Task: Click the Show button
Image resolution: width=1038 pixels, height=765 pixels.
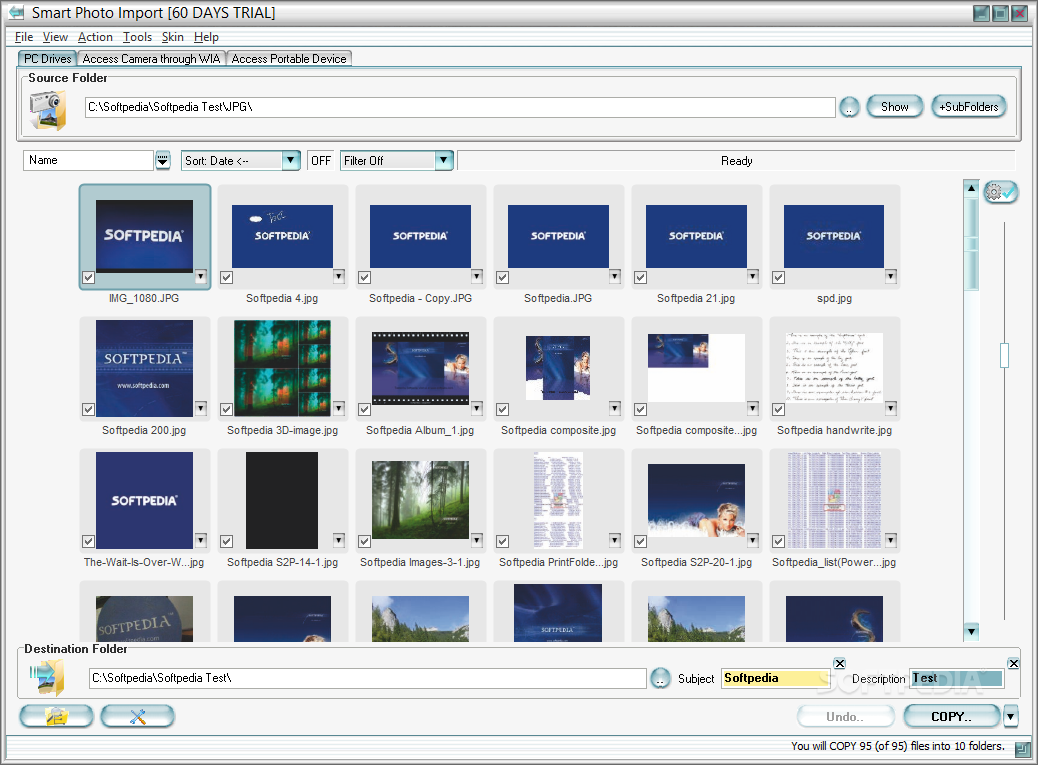Action: coord(894,107)
